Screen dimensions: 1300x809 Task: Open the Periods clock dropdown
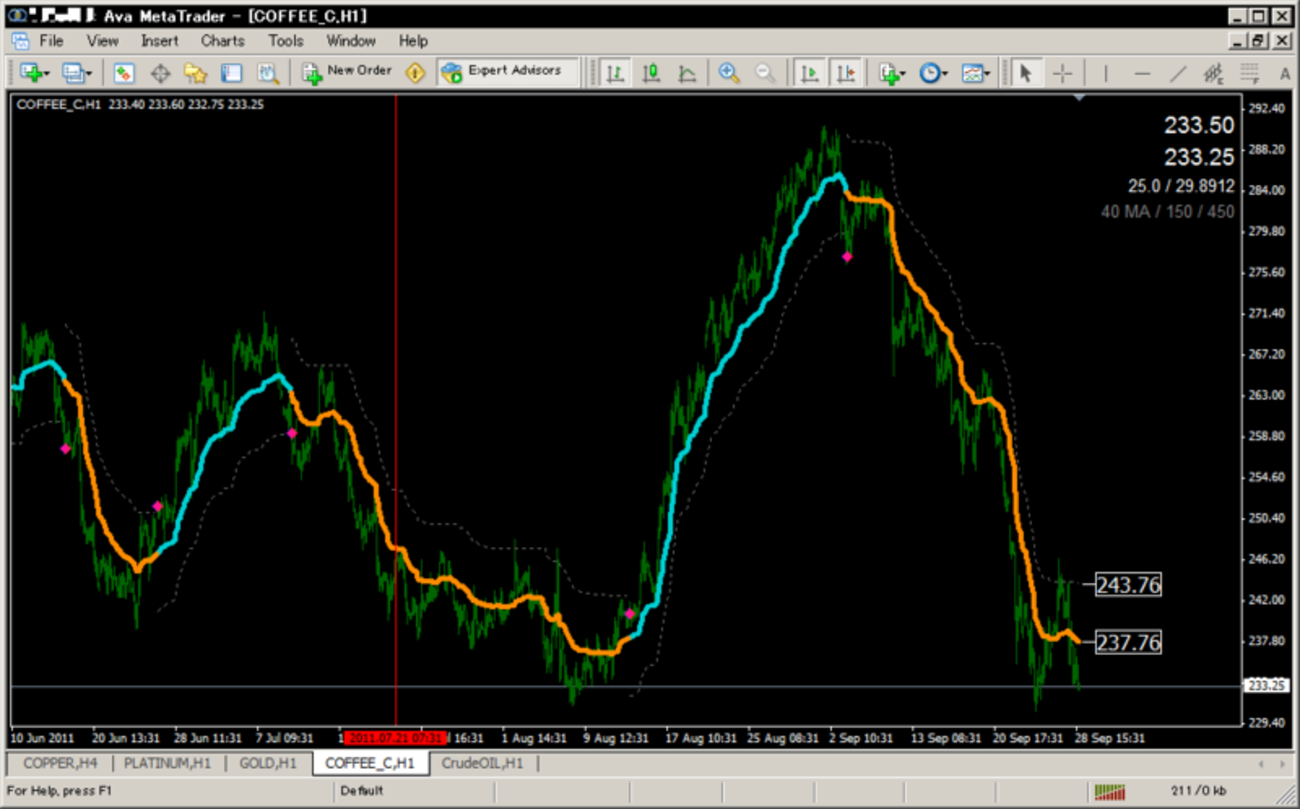point(932,73)
